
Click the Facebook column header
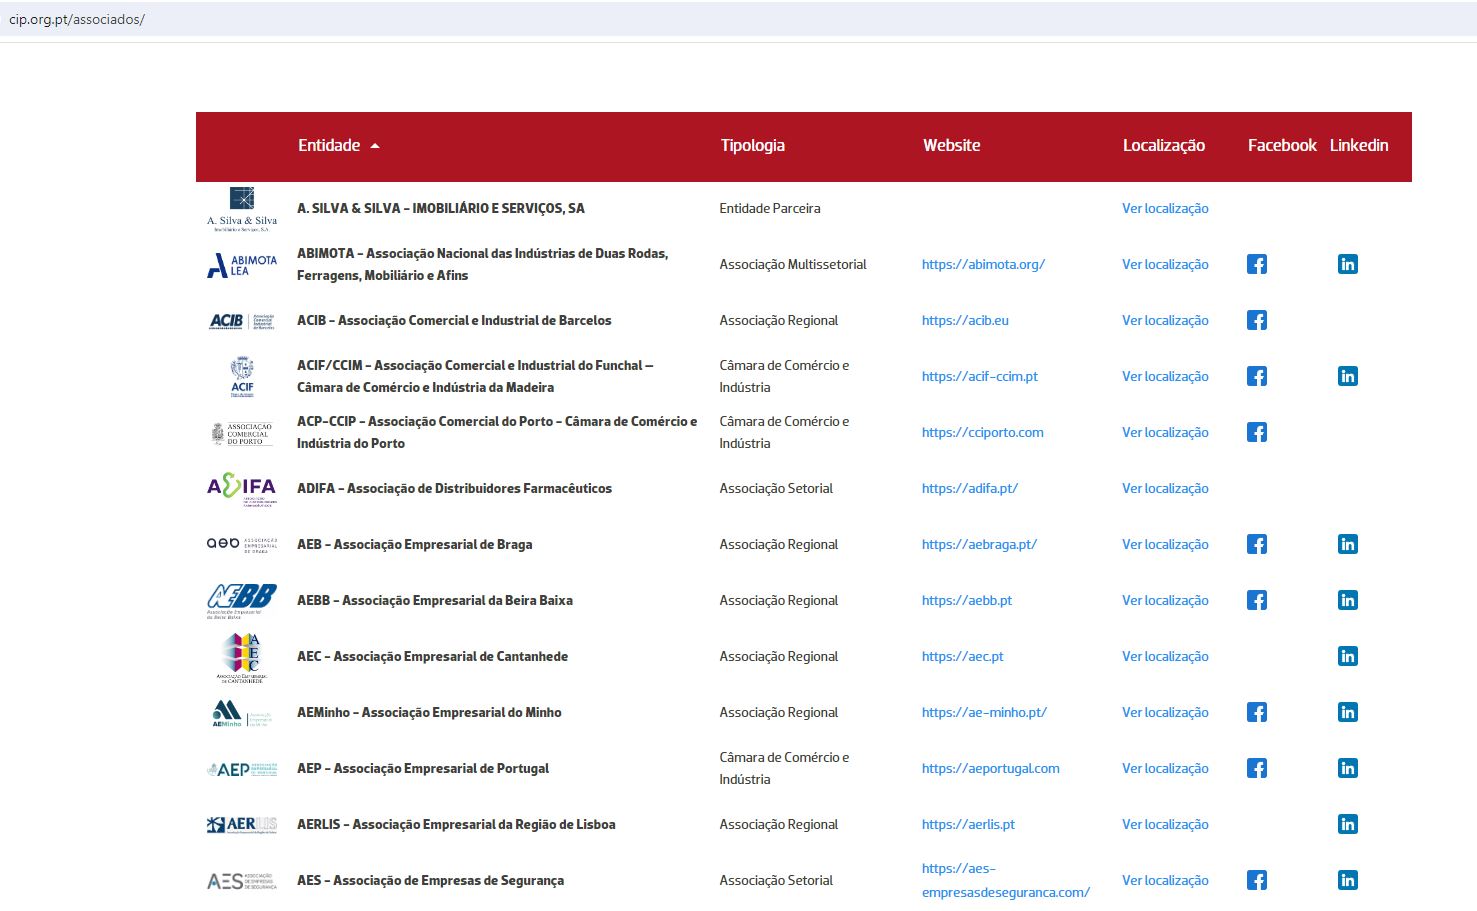1282,146
